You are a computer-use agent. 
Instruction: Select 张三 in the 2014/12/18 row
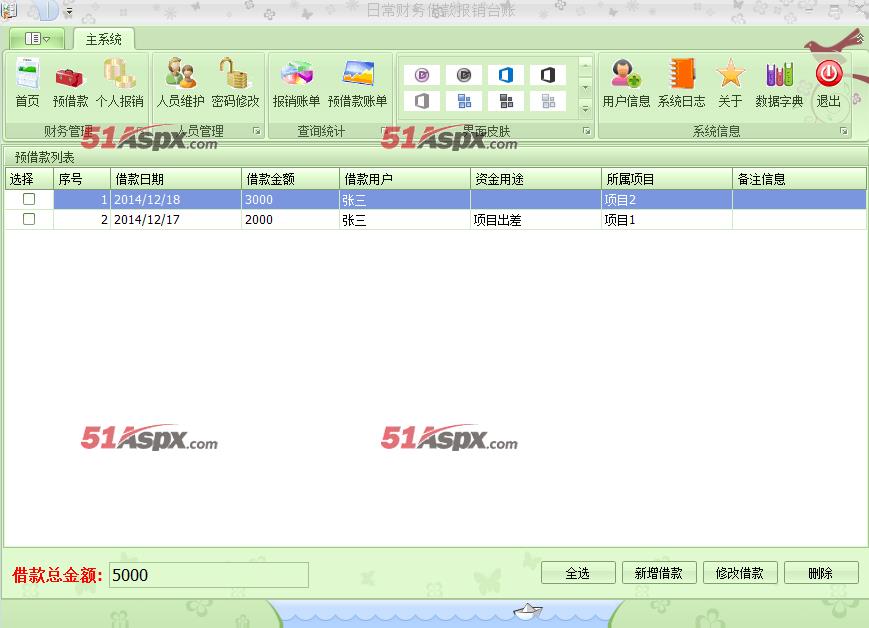[x=405, y=200]
